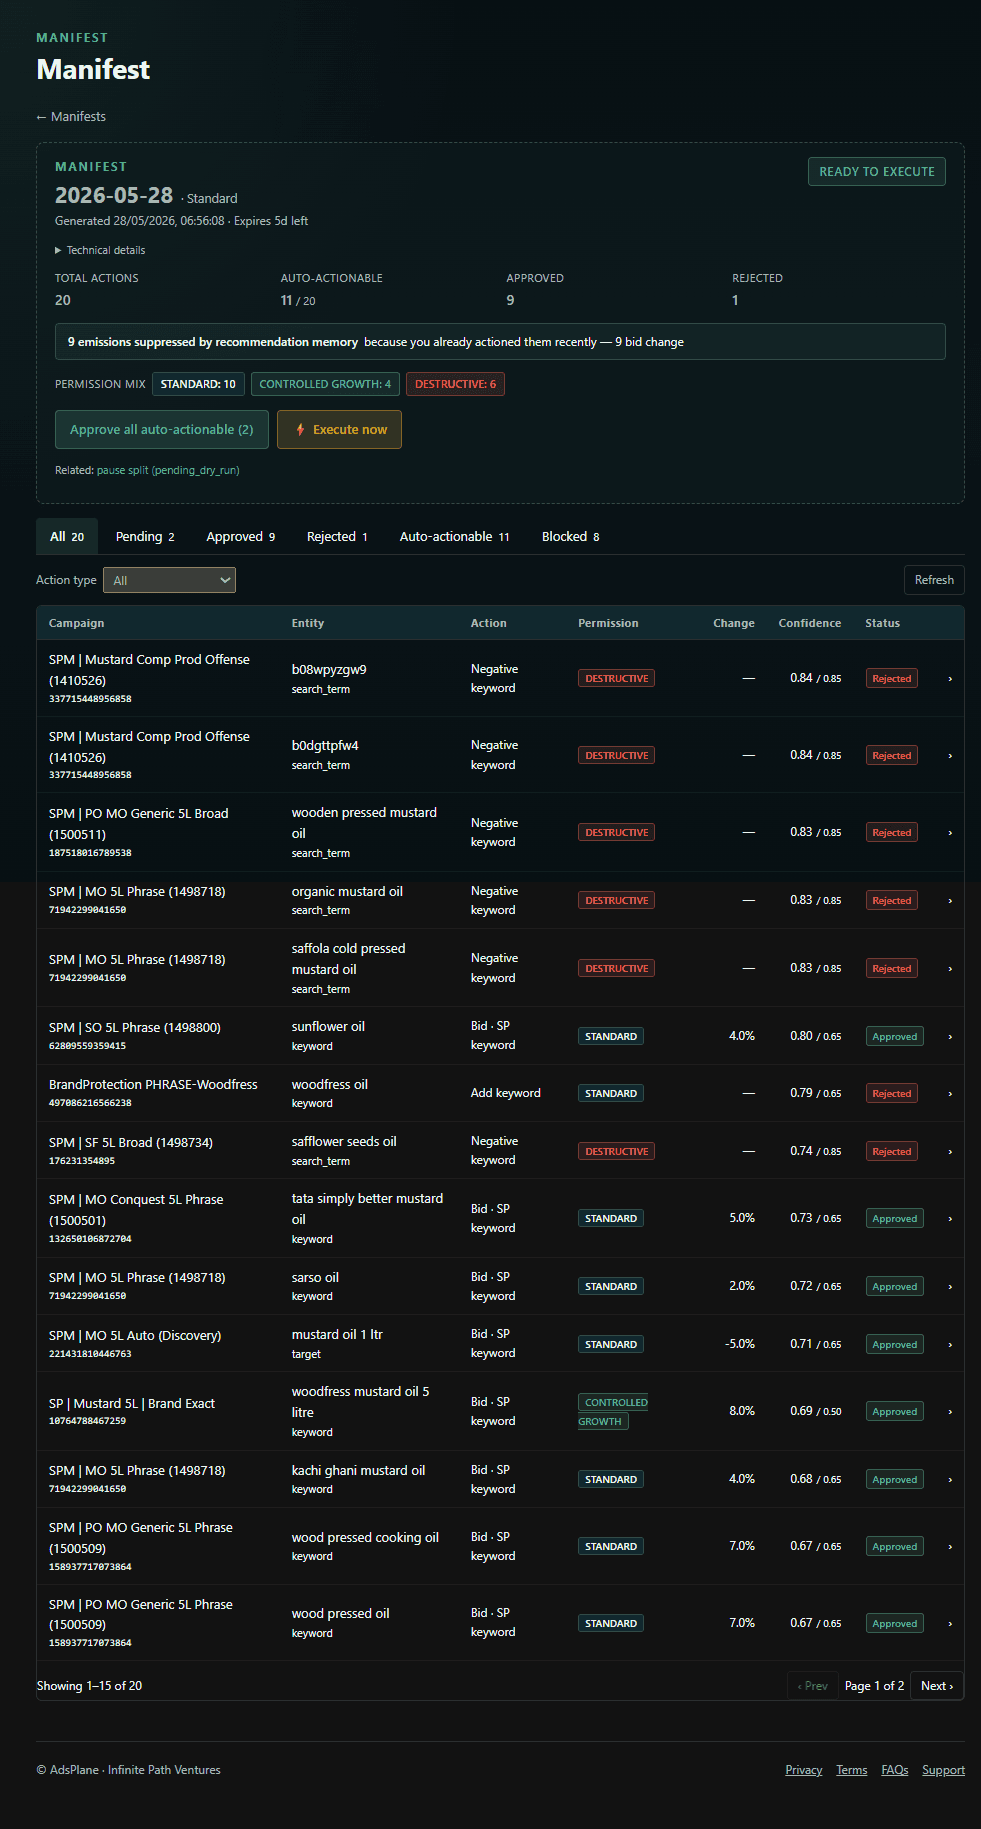Click the Prev page button
The width and height of the screenshot is (981, 1829).
tap(813, 1686)
